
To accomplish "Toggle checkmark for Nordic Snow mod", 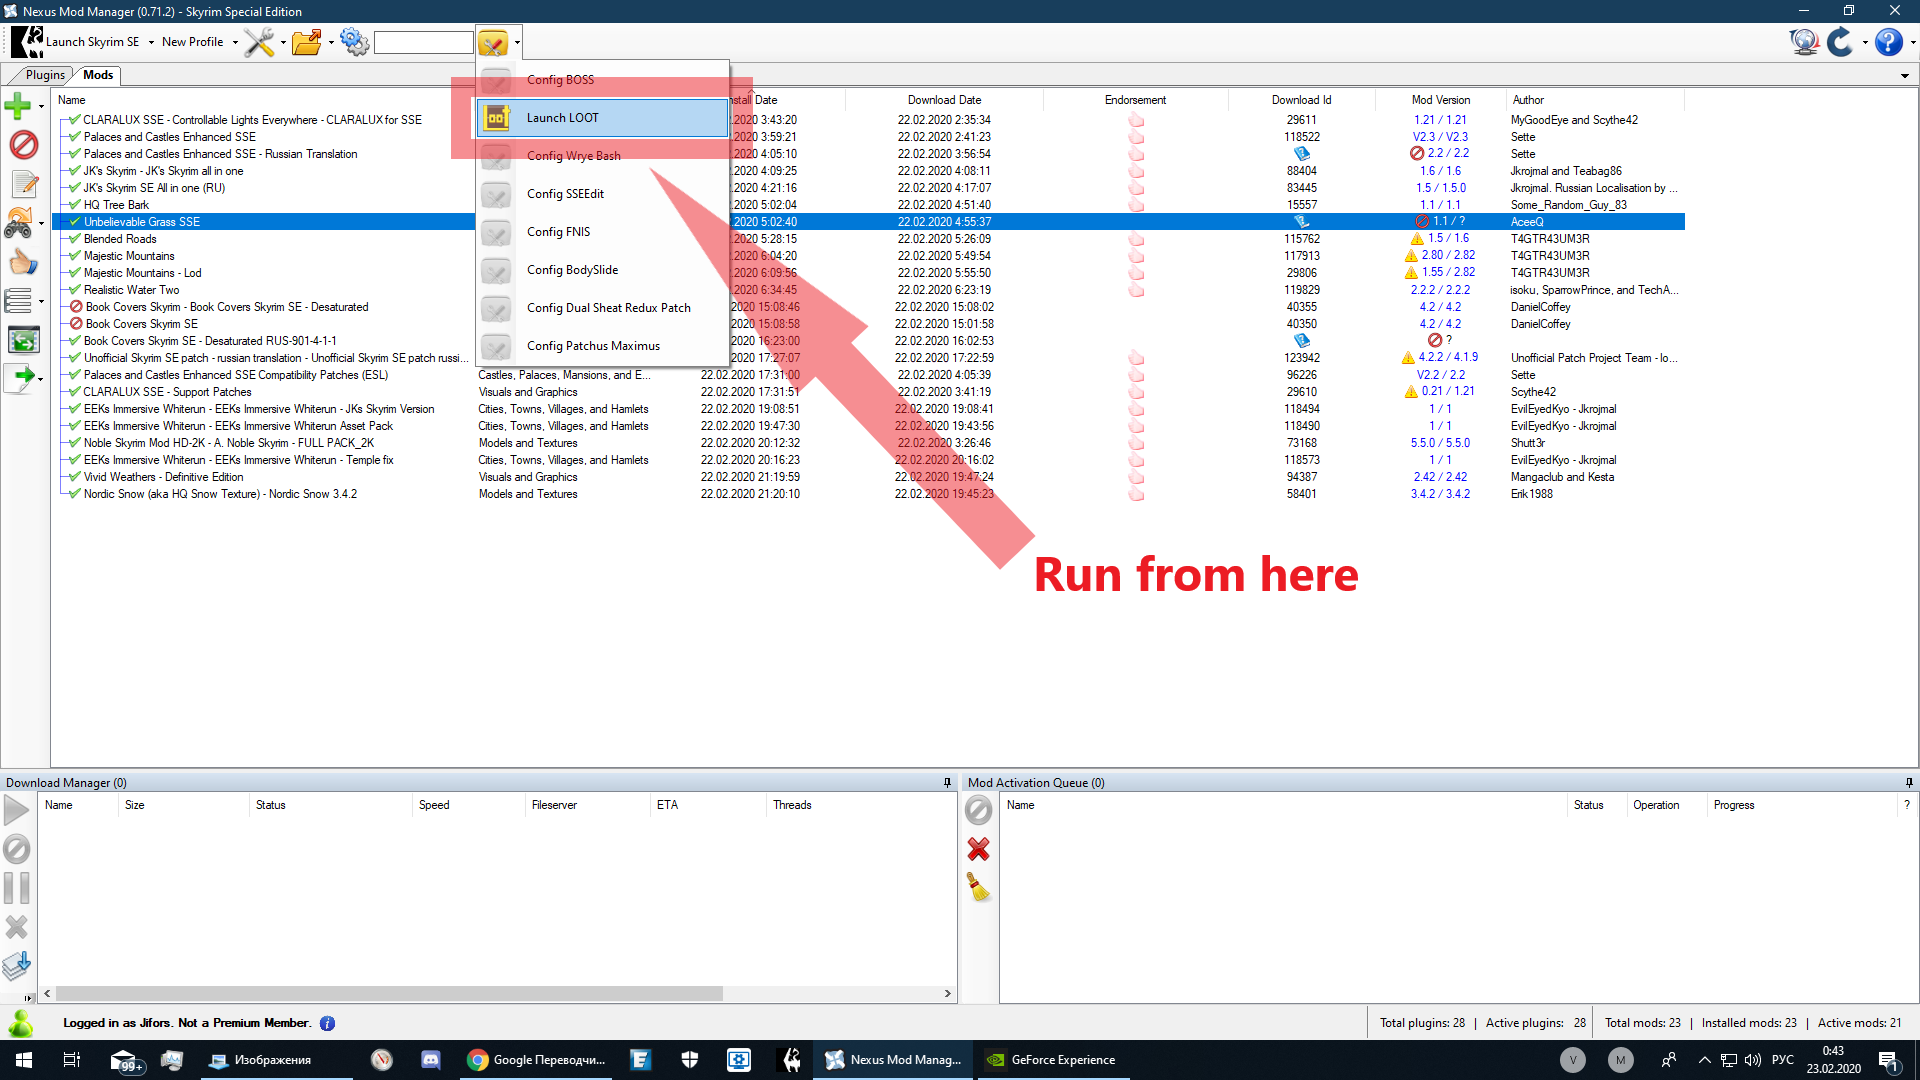I will click(x=74, y=494).
